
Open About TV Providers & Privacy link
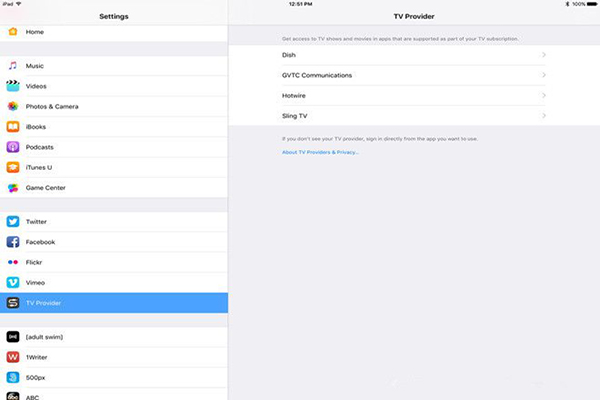coord(320,152)
